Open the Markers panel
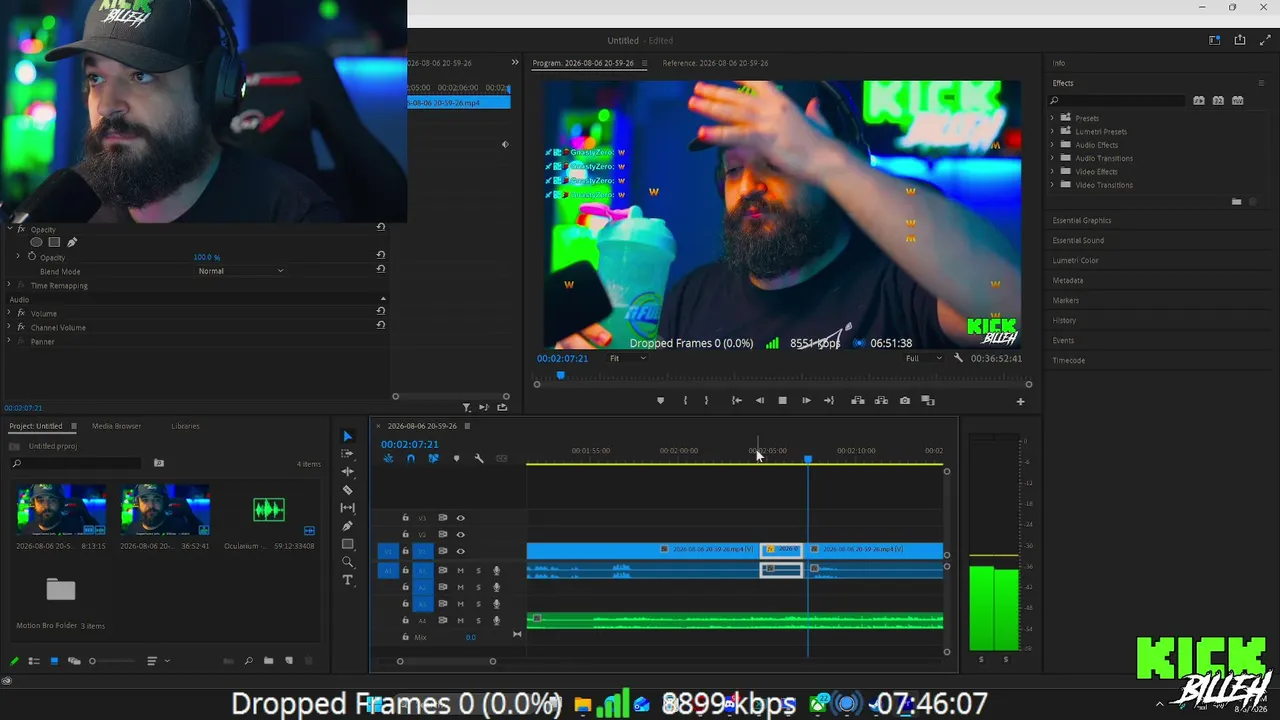 pos(1065,300)
